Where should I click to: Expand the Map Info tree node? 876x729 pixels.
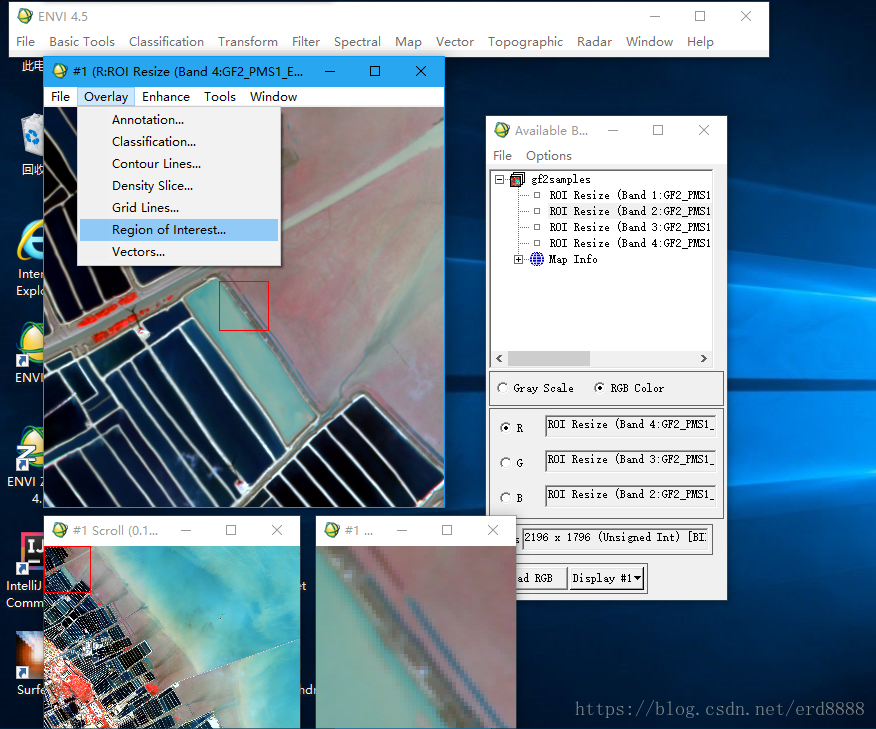pyautogui.click(x=518, y=259)
